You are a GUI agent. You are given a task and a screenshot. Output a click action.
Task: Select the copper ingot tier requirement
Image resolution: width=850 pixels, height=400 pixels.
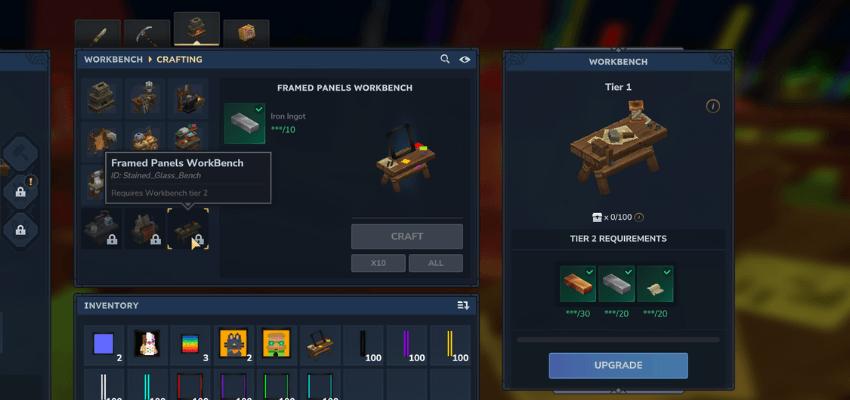click(x=578, y=283)
